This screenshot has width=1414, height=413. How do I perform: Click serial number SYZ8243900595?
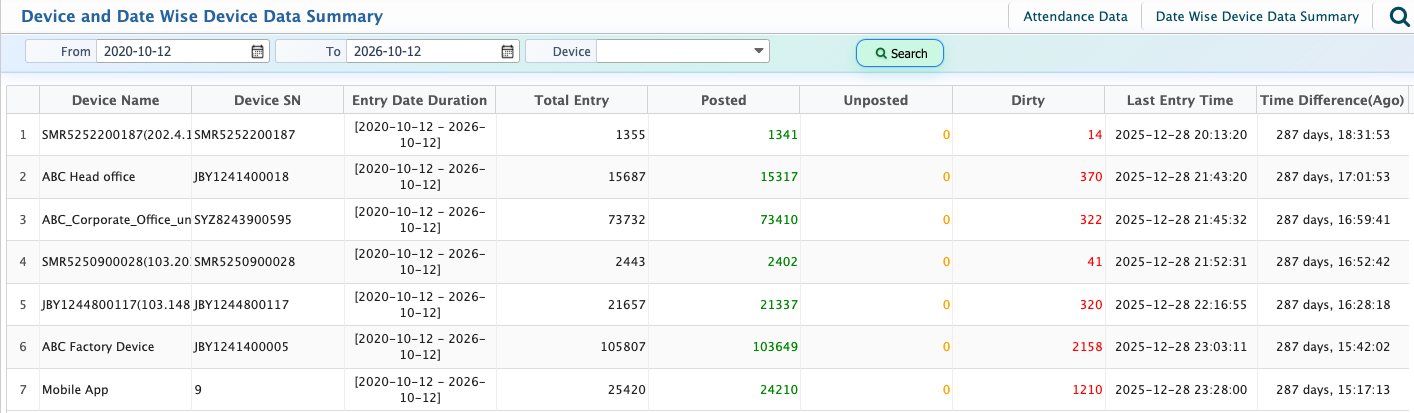click(242, 220)
